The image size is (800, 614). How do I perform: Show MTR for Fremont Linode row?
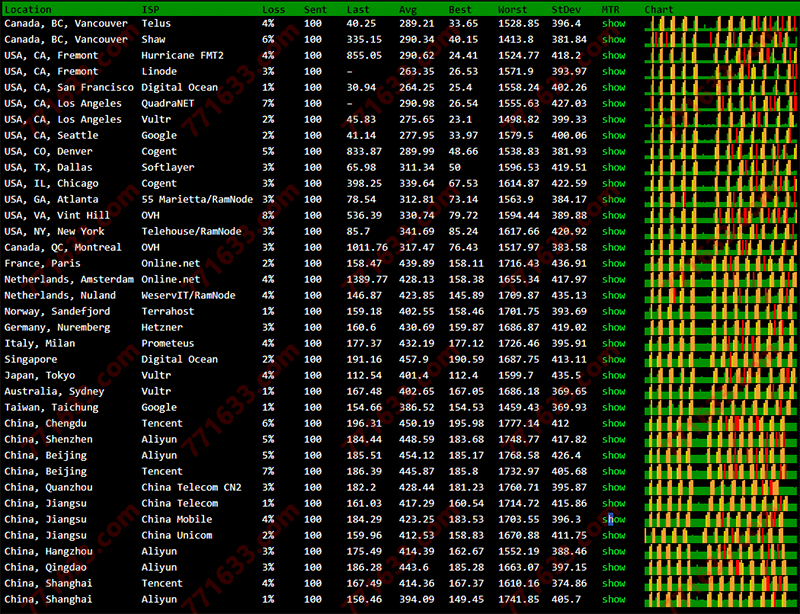click(x=613, y=71)
